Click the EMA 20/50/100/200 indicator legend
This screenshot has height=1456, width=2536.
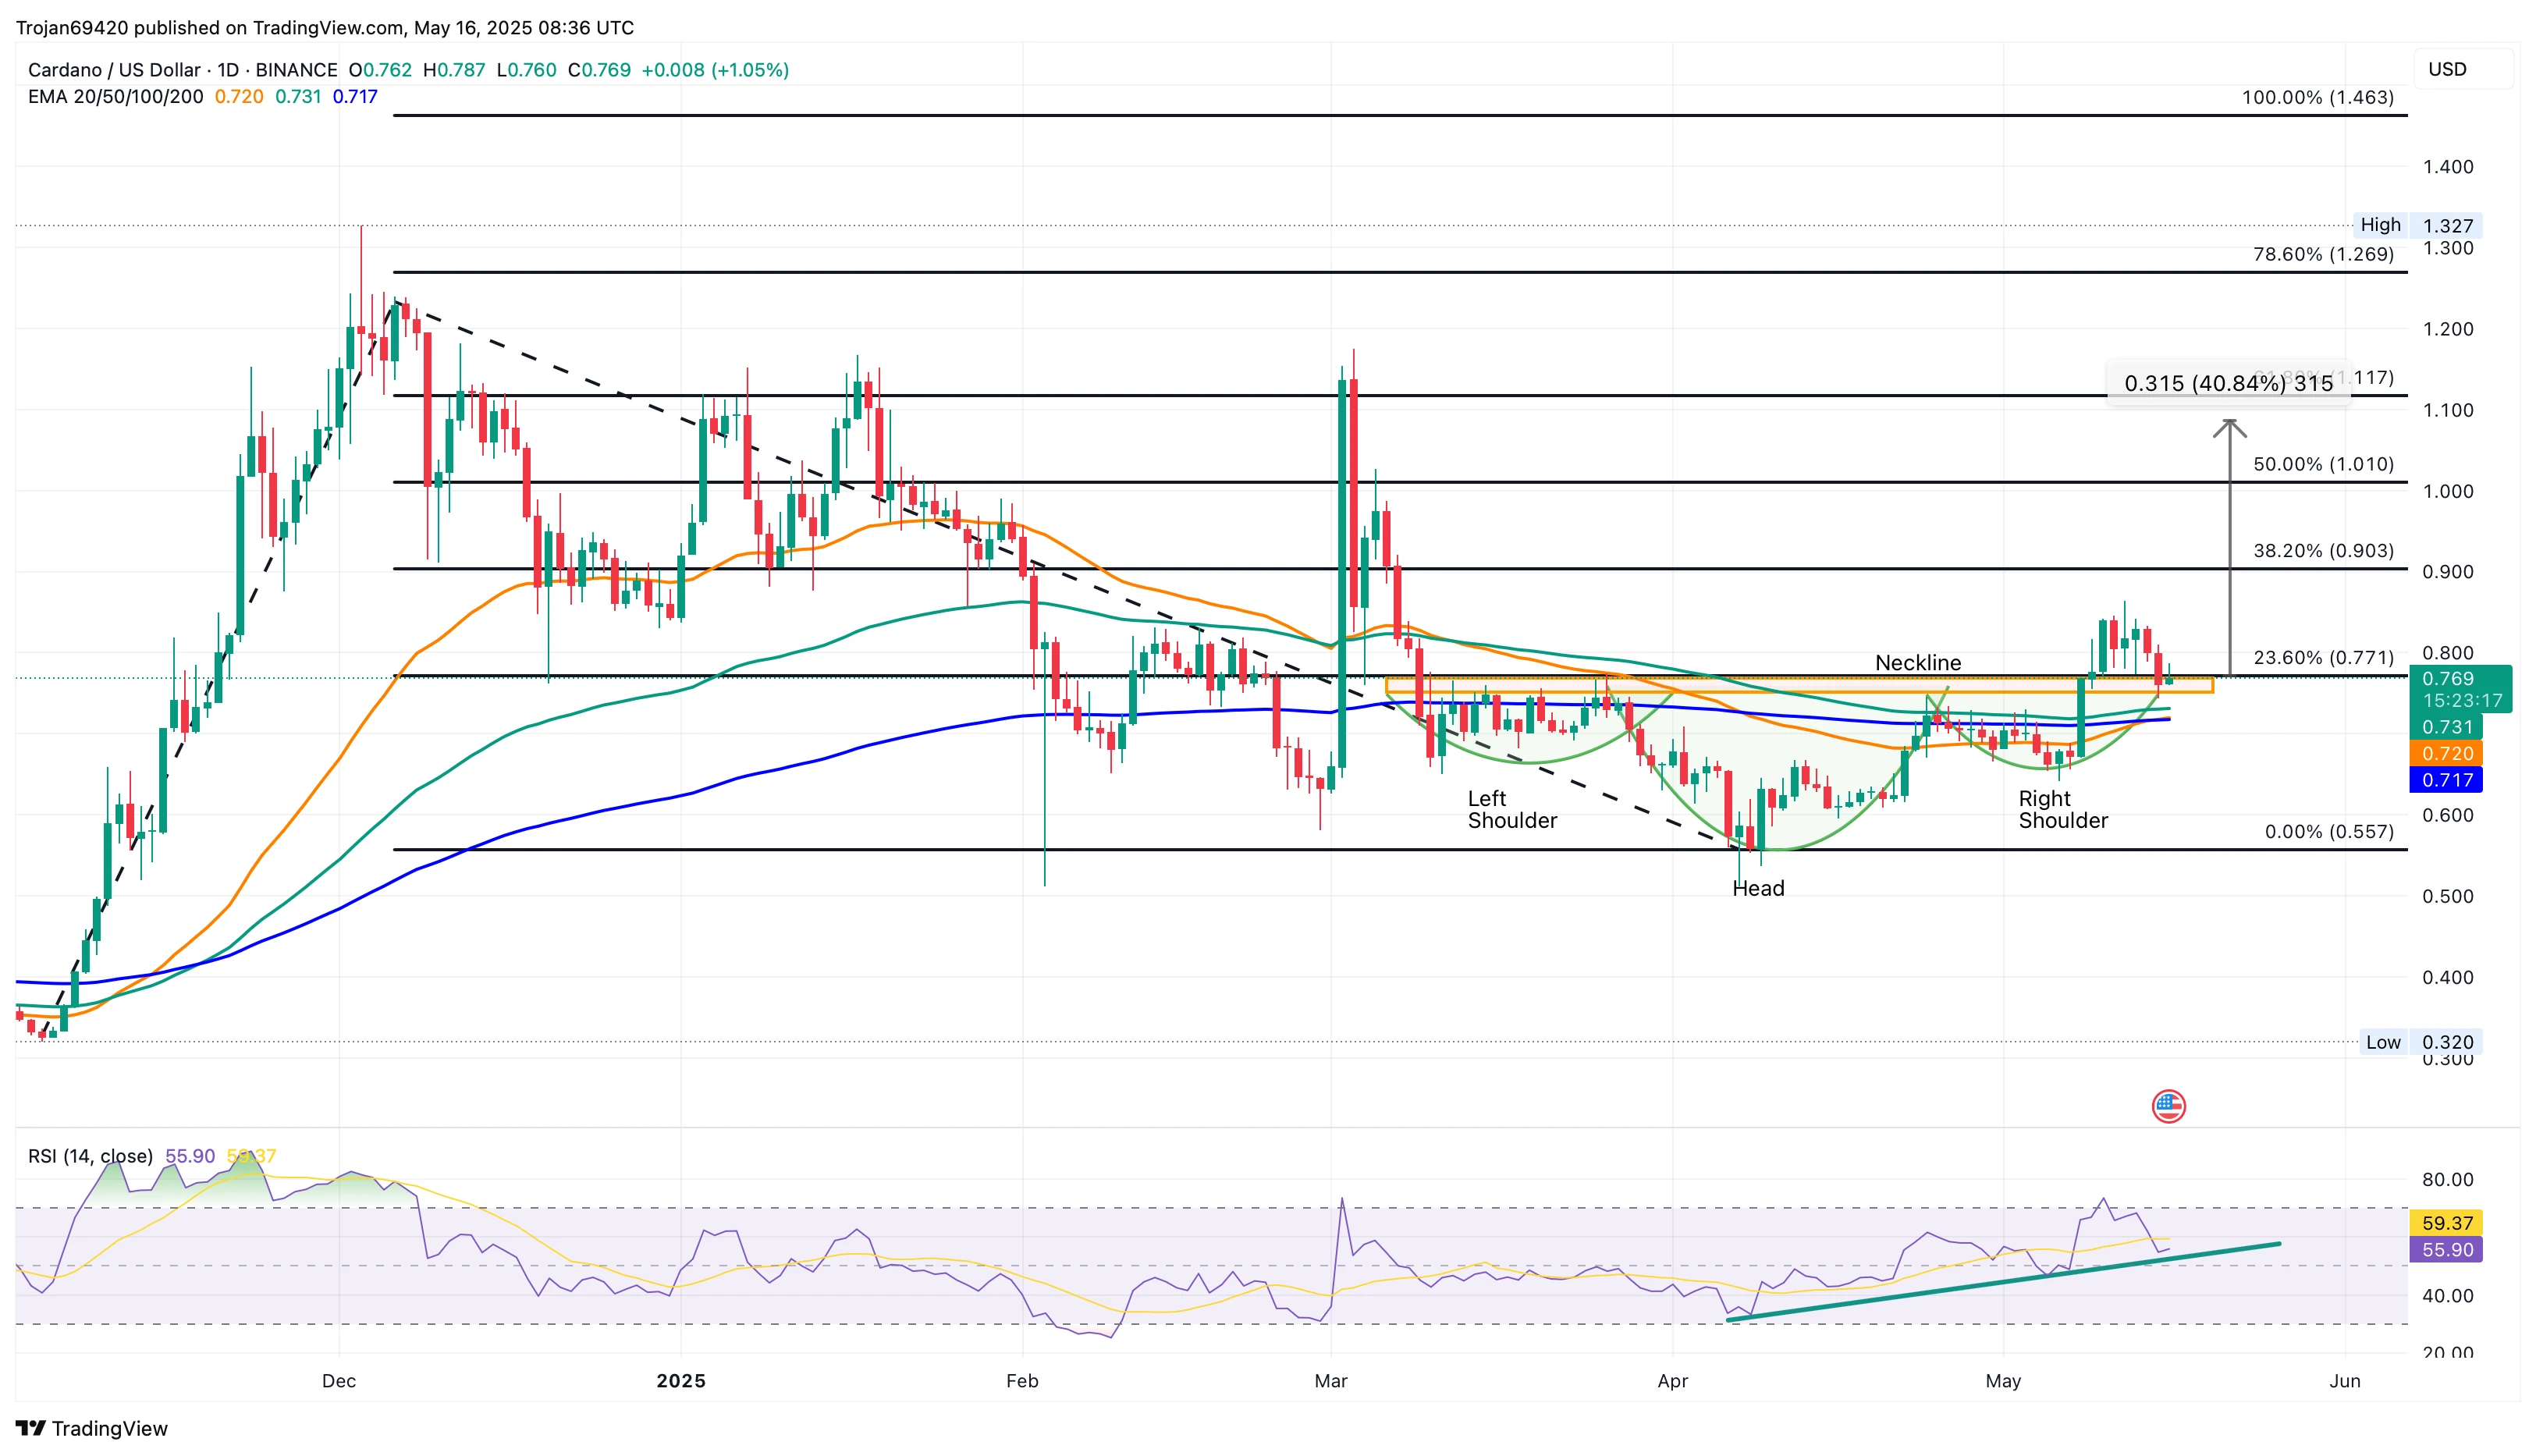point(116,97)
